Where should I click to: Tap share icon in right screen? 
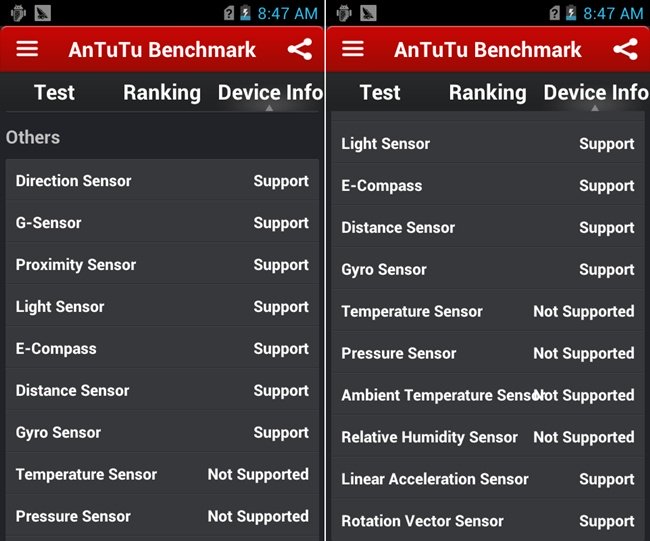point(625,50)
